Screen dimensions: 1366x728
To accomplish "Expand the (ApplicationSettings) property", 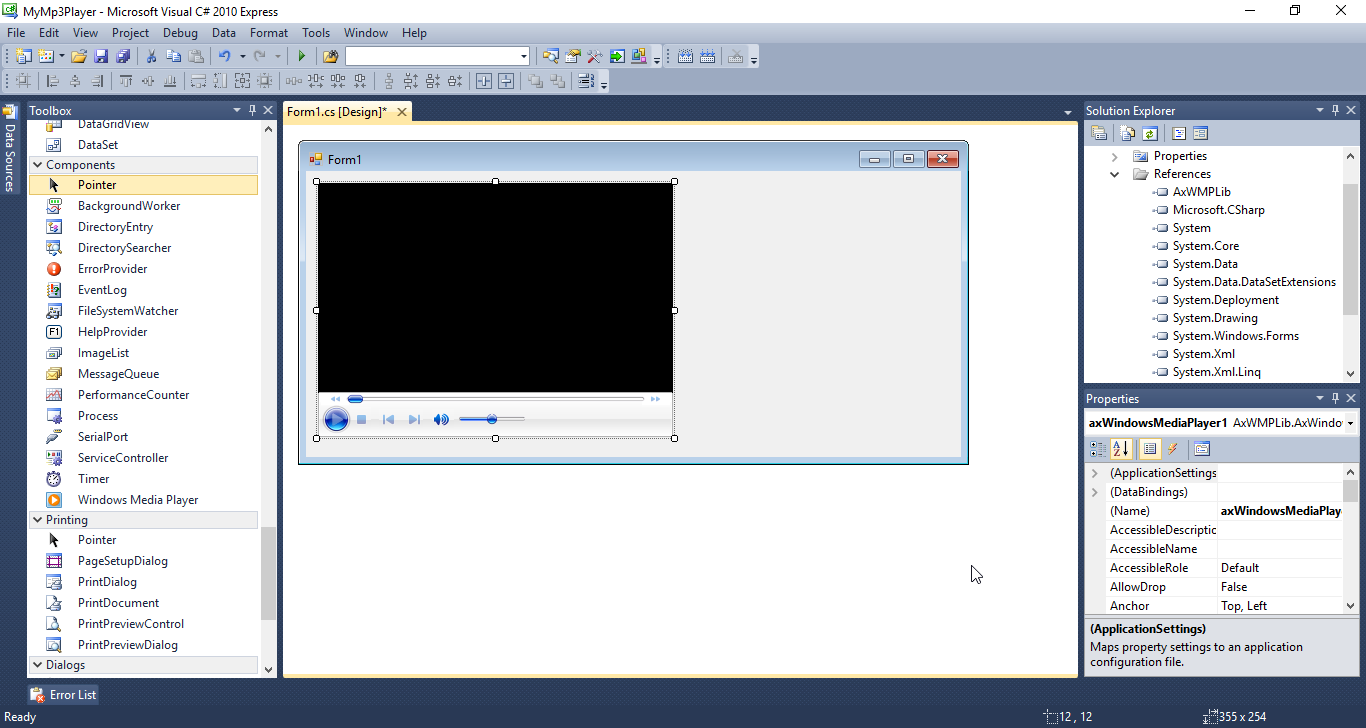I will click(x=1095, y=473).
